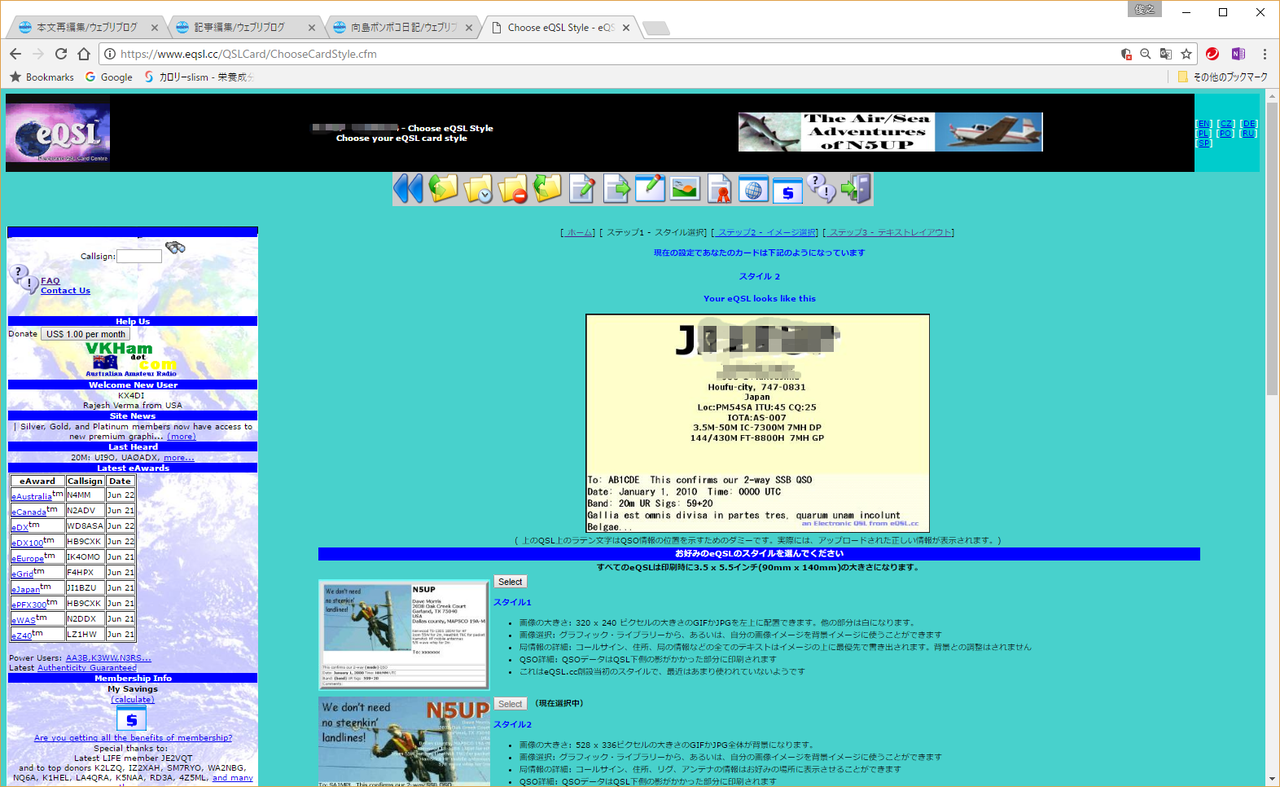Click the document with pencil icon
Image resolution: width=1280 pixels, height=787 pixels.
(x=582, y=188)
